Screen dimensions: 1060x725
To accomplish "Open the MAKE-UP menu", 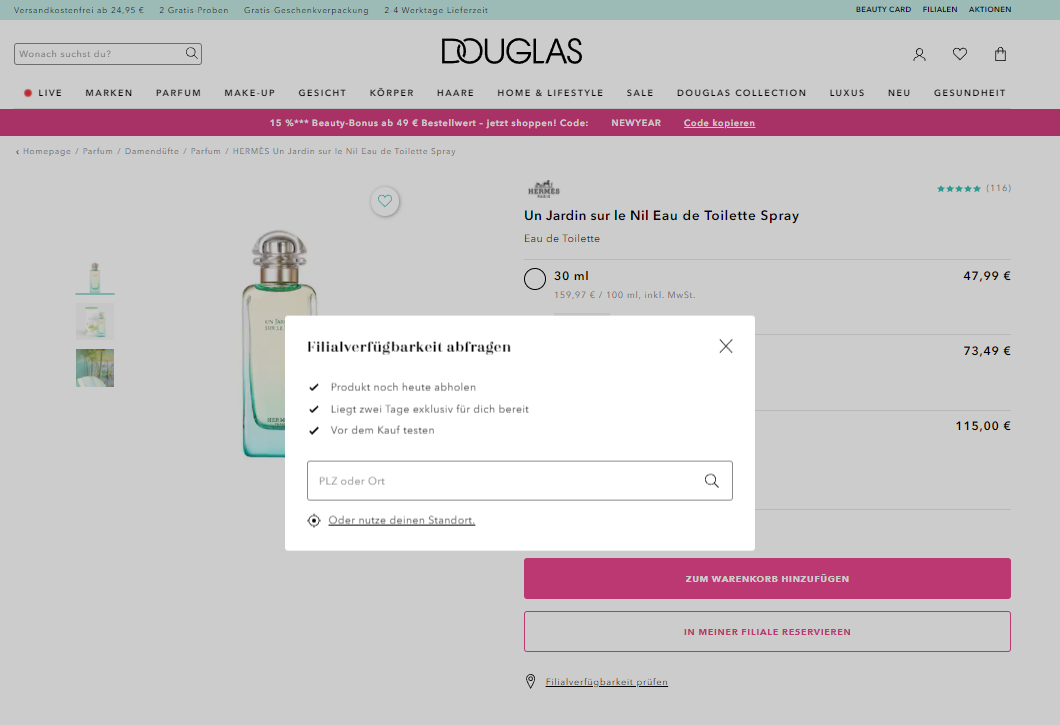I will 250,93.
